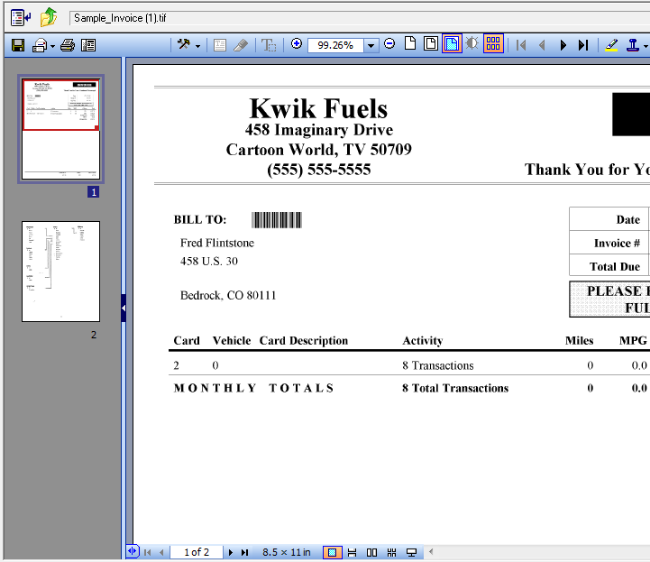
Task: Toggle the thumbnails grid view button
Action: [x=493, y=44]
